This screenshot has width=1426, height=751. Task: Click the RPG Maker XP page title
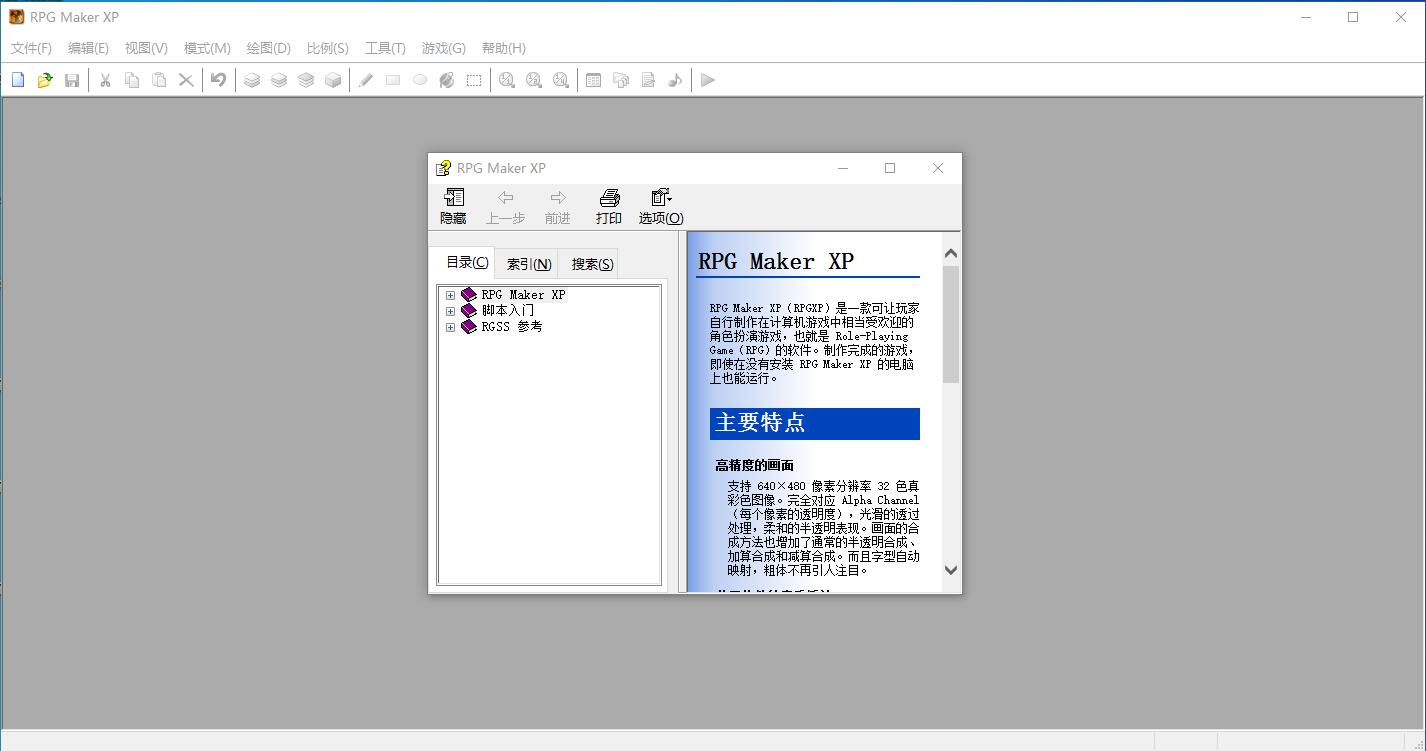click(776, 261)
